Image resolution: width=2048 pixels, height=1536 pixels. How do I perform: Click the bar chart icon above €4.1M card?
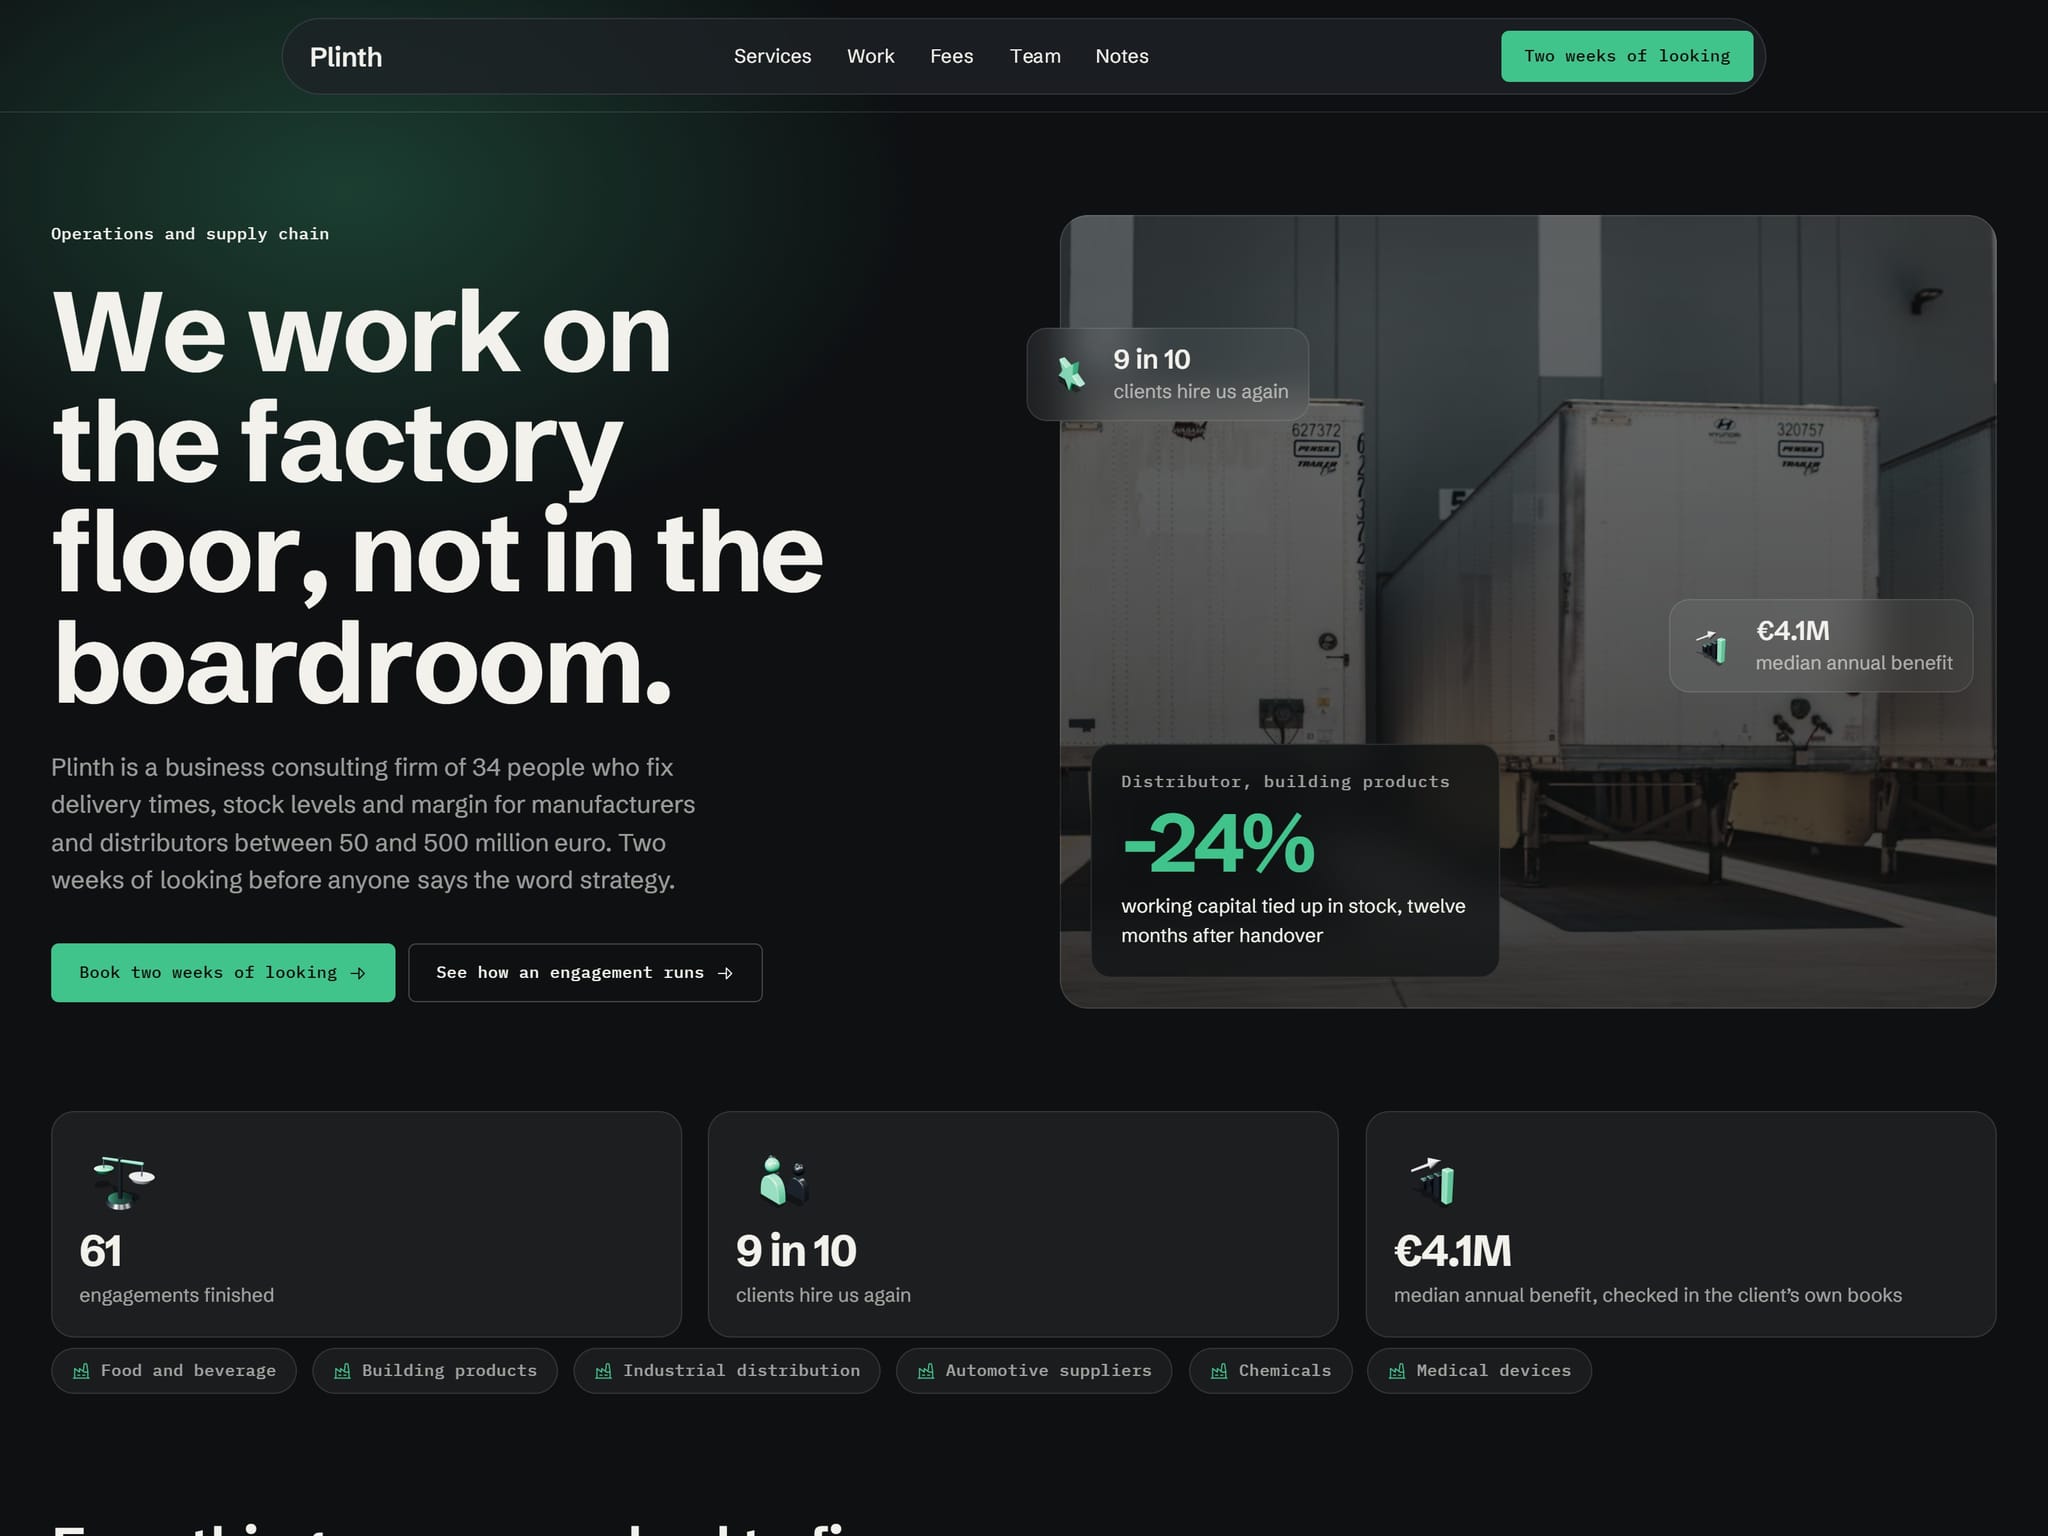tap(1433, 1181)
